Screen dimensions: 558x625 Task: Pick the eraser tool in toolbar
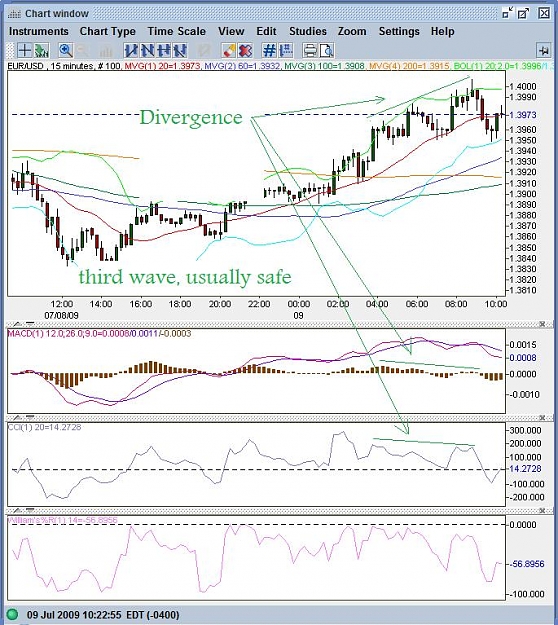229,51
